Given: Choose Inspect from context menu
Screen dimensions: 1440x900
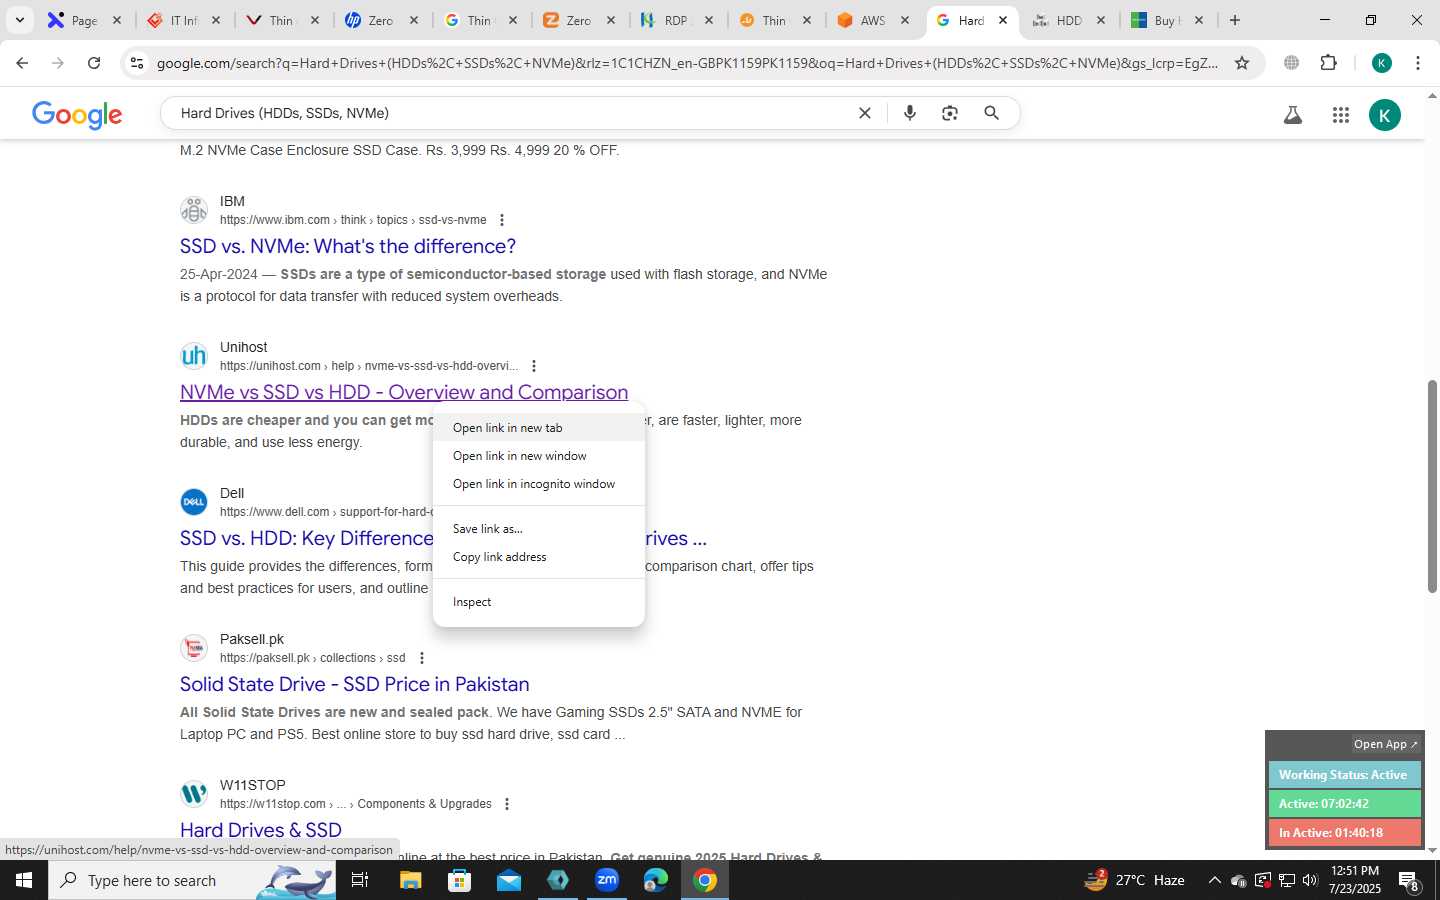Looking at the screenshot, I should [538, 601].
